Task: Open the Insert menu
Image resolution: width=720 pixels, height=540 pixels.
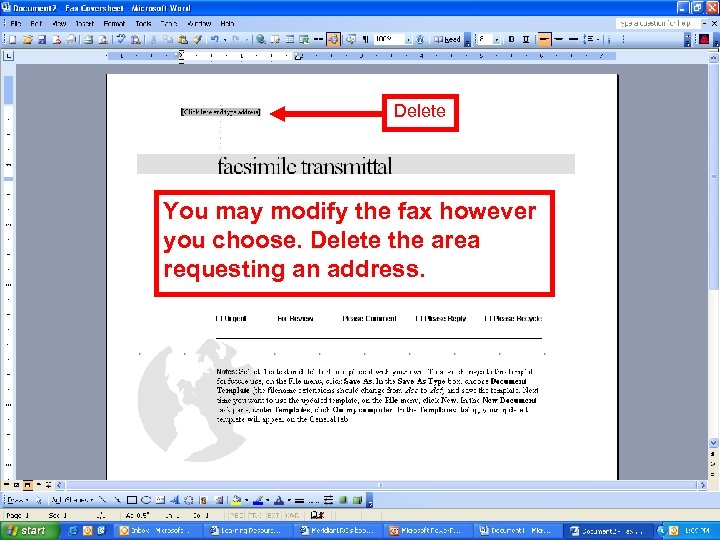Action: click(x=84, y=23)
